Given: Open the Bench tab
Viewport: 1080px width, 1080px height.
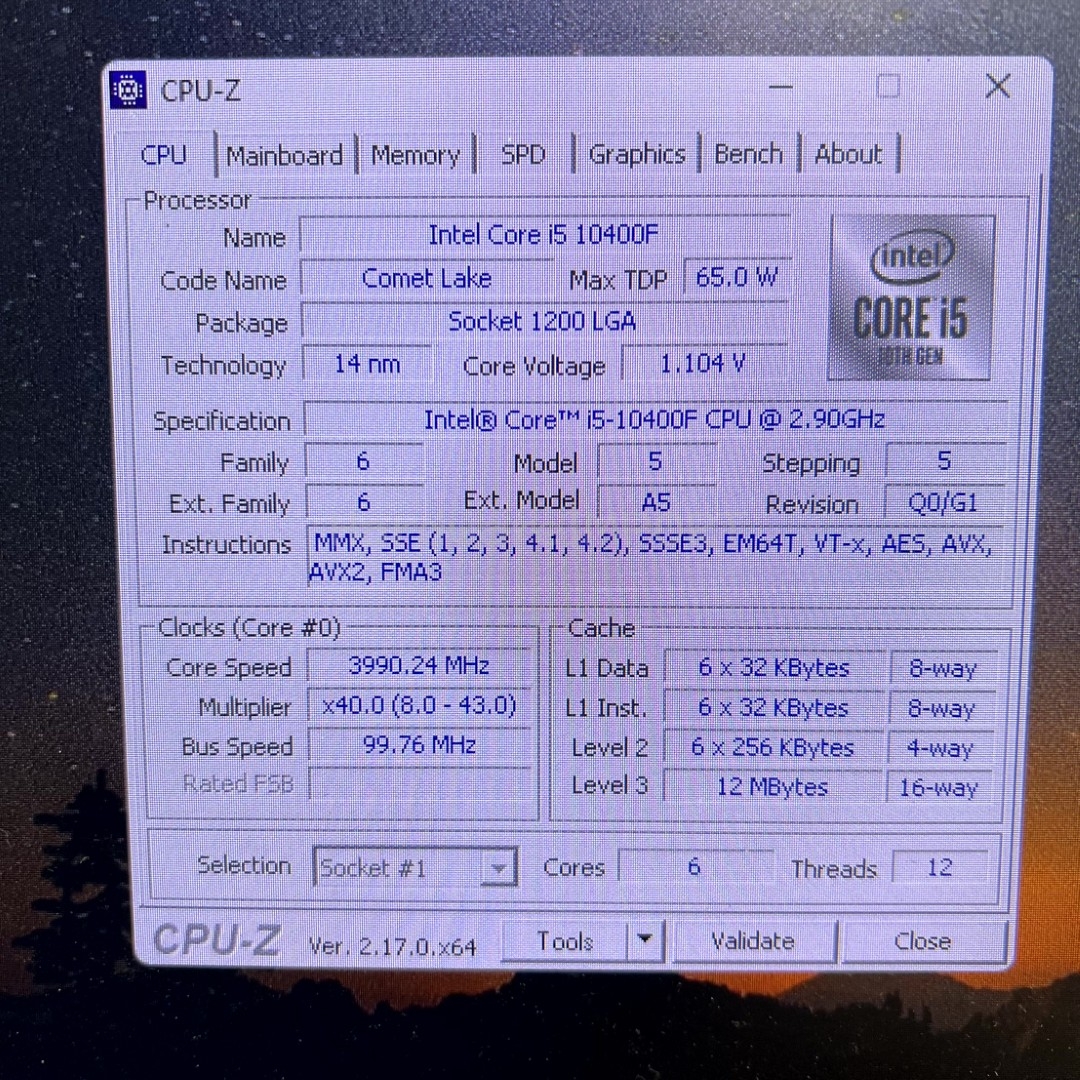Looking at the screenshot, I should (748, 155).
